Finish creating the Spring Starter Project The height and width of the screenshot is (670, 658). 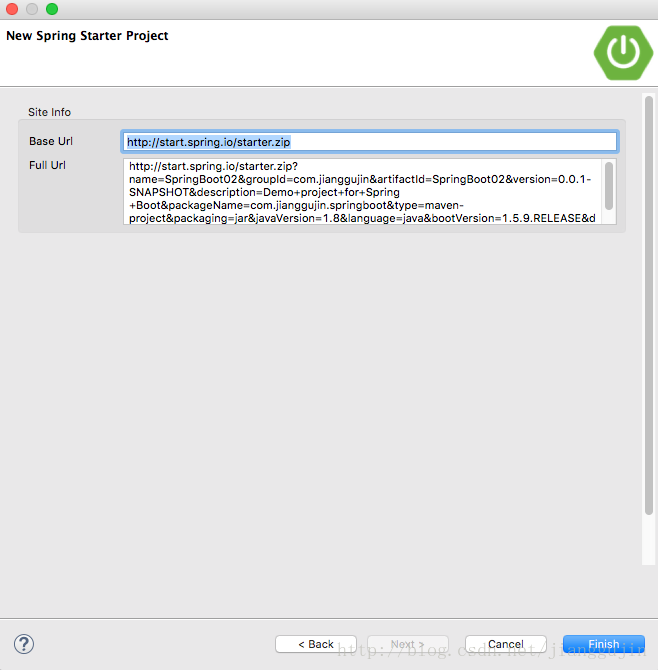pyautogui.click(x=604, y=644)
